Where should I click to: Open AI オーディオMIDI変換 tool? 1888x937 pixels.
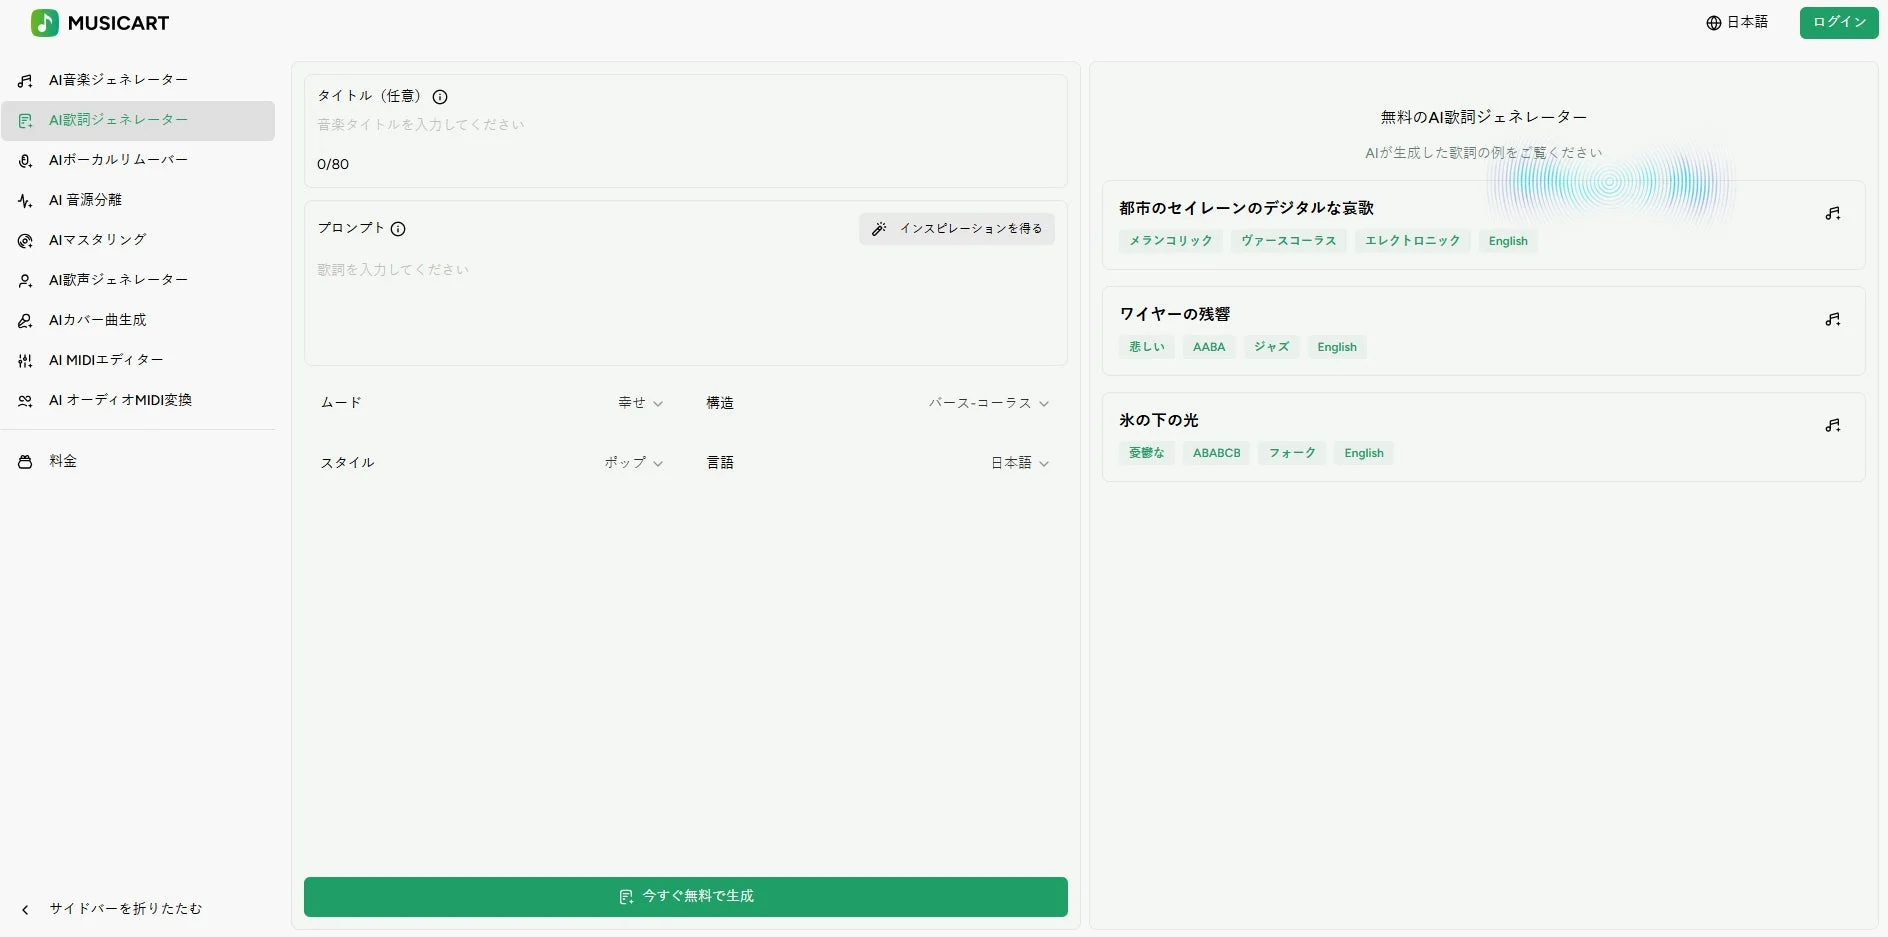pos(119,399)
